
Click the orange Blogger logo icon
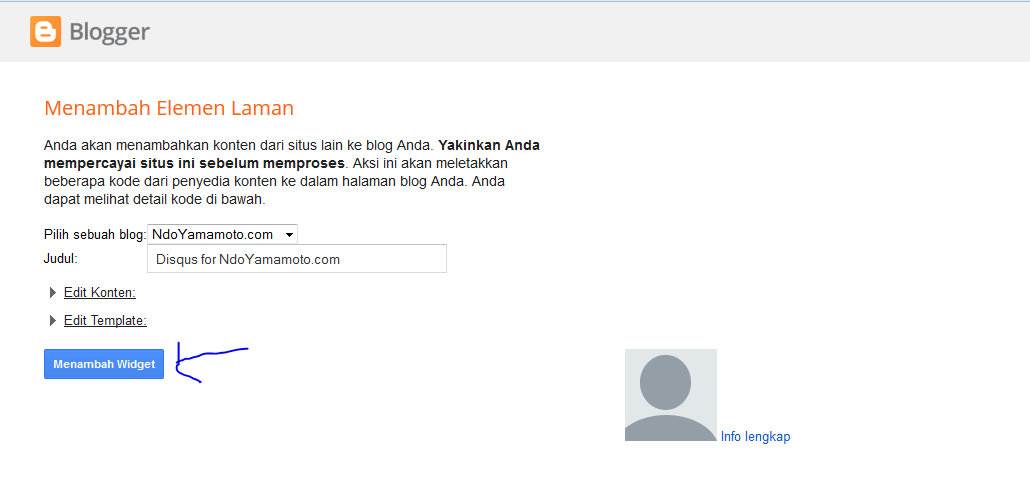(45, 32)
